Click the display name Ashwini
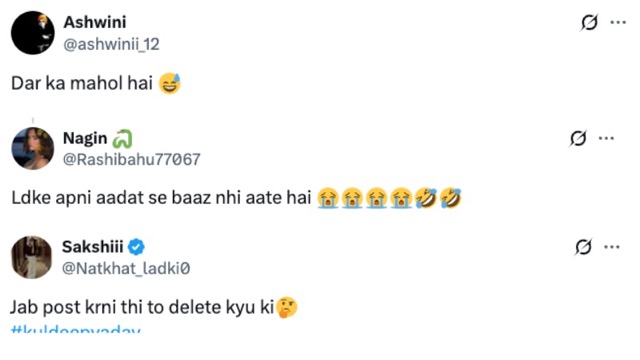This screenshot has width=640, height=360. (95, 22)
